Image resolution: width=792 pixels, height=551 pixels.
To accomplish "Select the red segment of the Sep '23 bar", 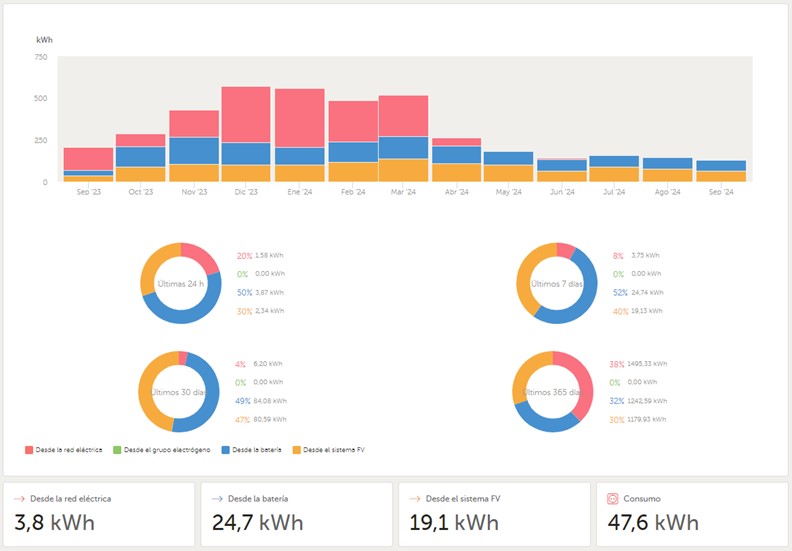I will (x=88, y=159).
